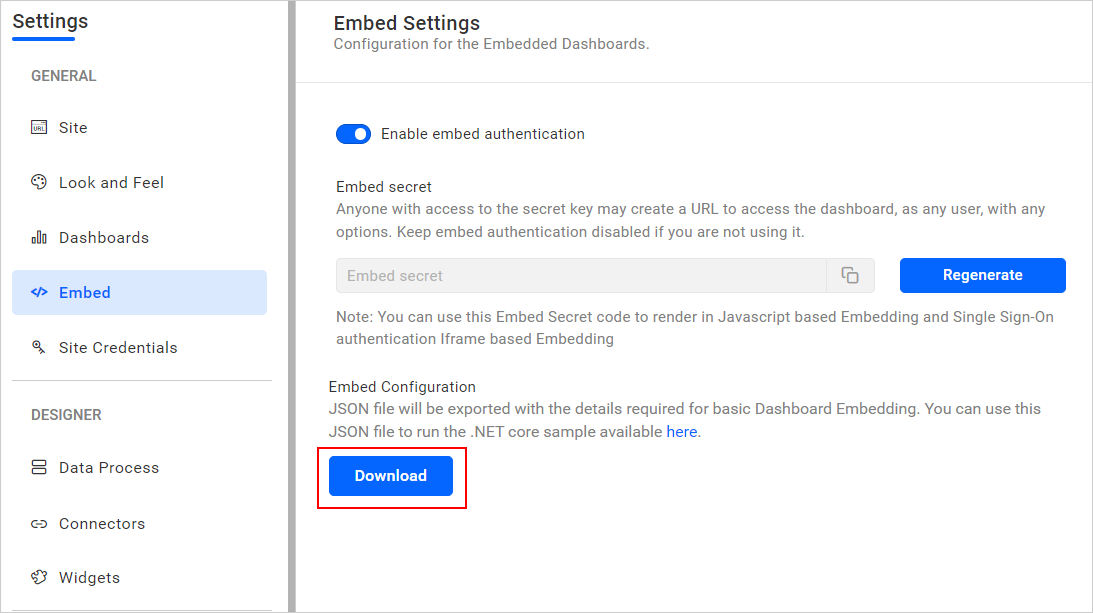Open Look and Feel settings via its face icon
This screenshot has height=613, width=1093.
pyautogui.click(x=39, y=182)
